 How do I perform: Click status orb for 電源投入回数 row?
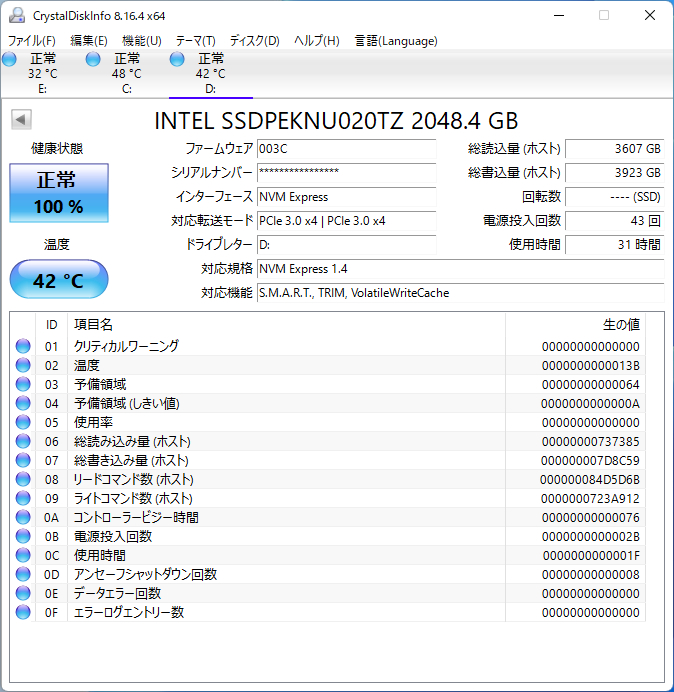(x=23, y=536)
